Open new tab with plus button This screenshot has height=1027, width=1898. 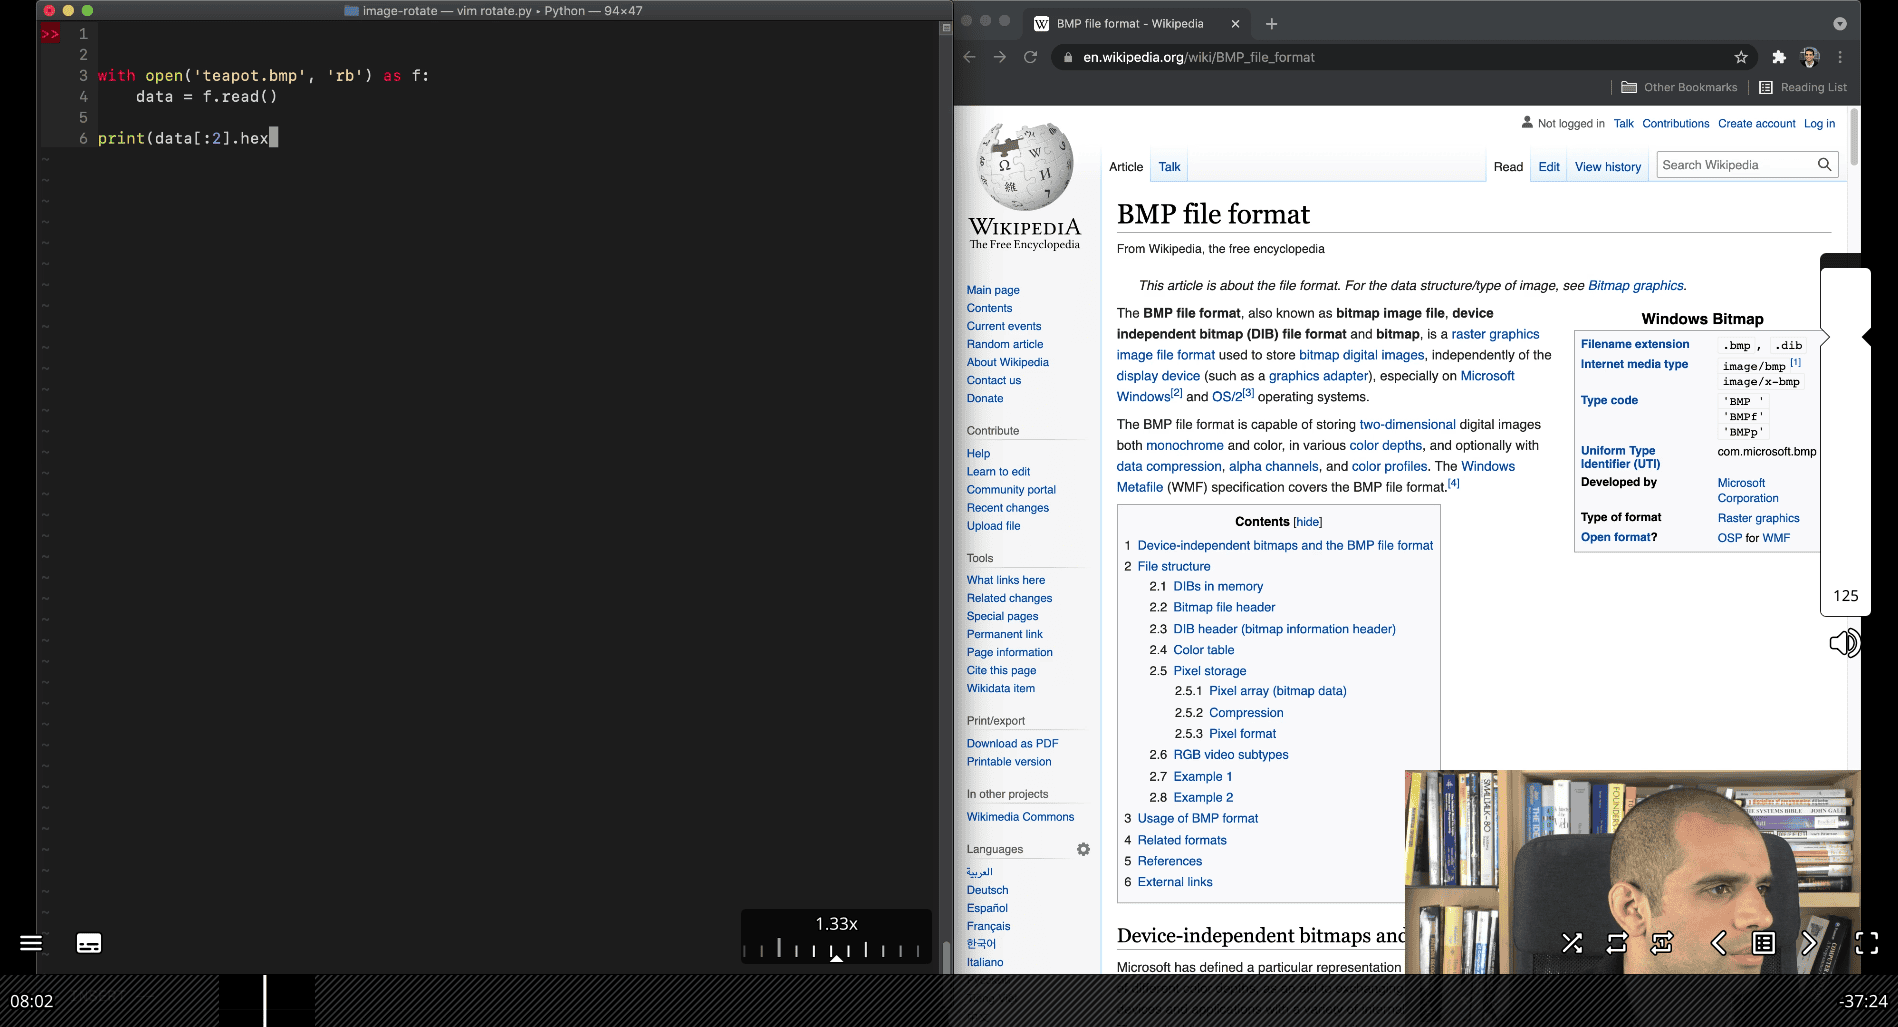(x=1271, y=24)
